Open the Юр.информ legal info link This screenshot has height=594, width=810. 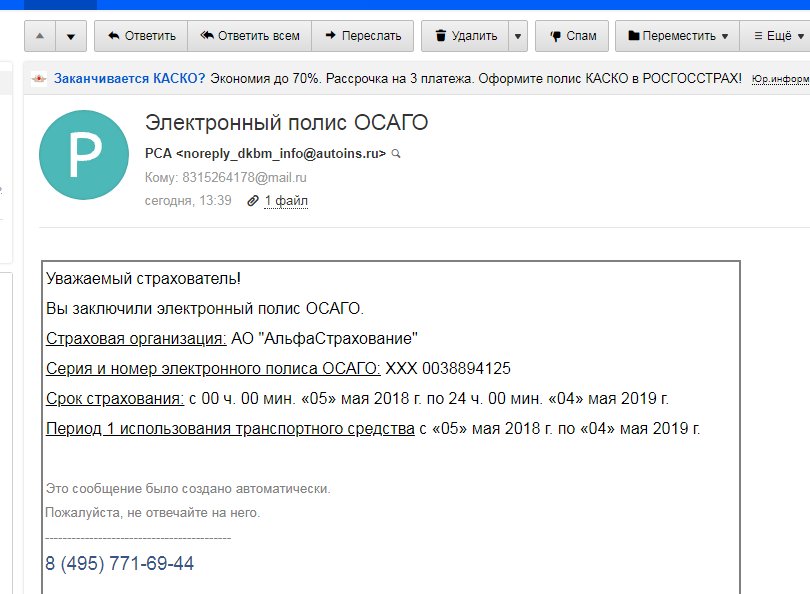click(x=781, y=79)
